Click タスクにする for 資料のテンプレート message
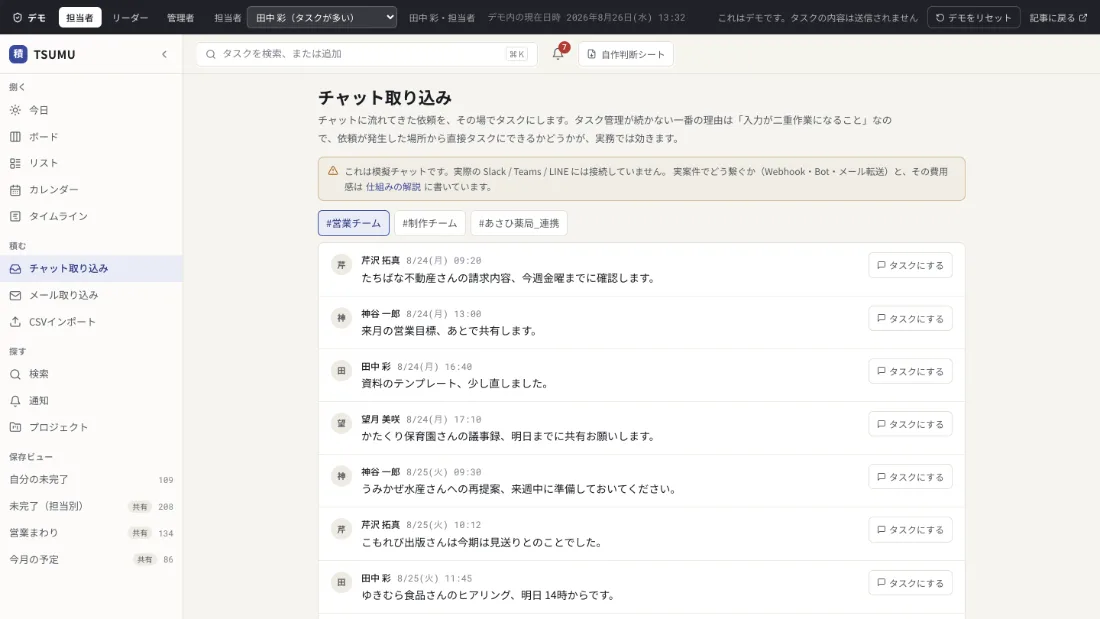The image size is (1100, 619). point(910,371)
